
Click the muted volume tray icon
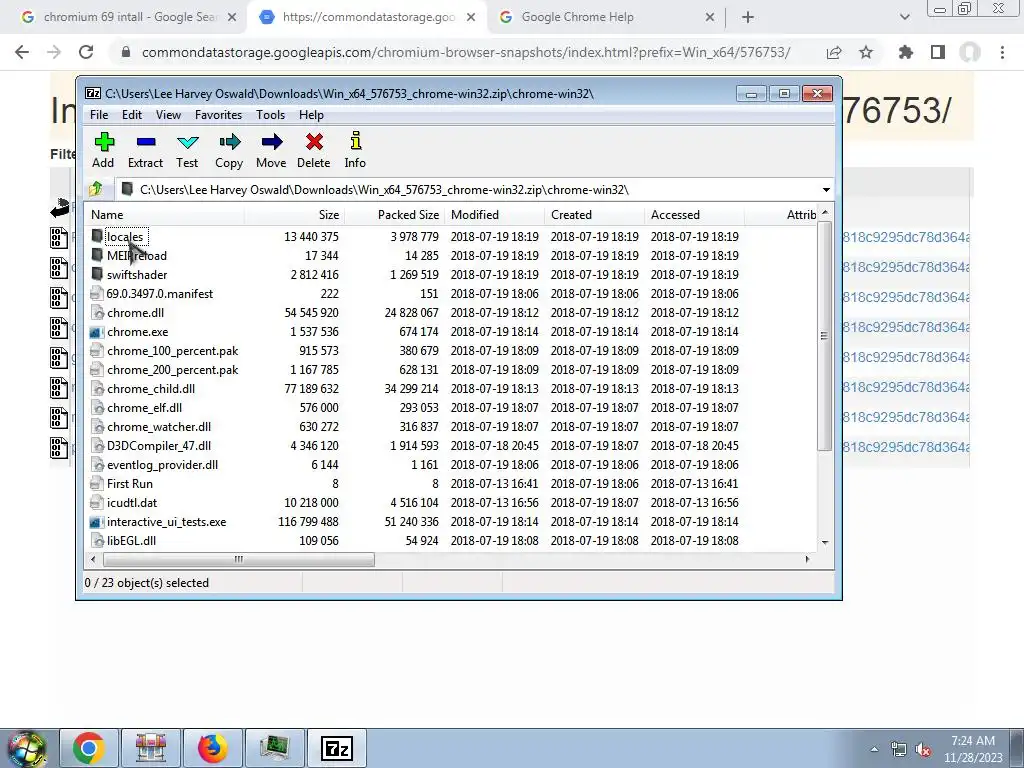[923, 750]
